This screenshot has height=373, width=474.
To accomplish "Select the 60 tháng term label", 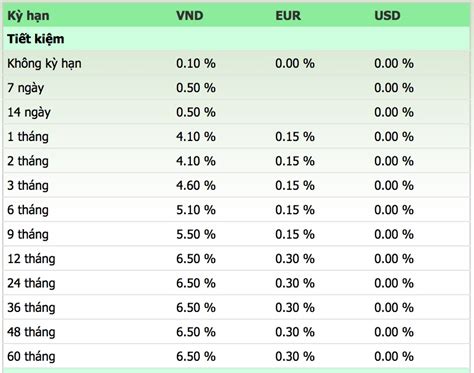I will tap(31, 356).
